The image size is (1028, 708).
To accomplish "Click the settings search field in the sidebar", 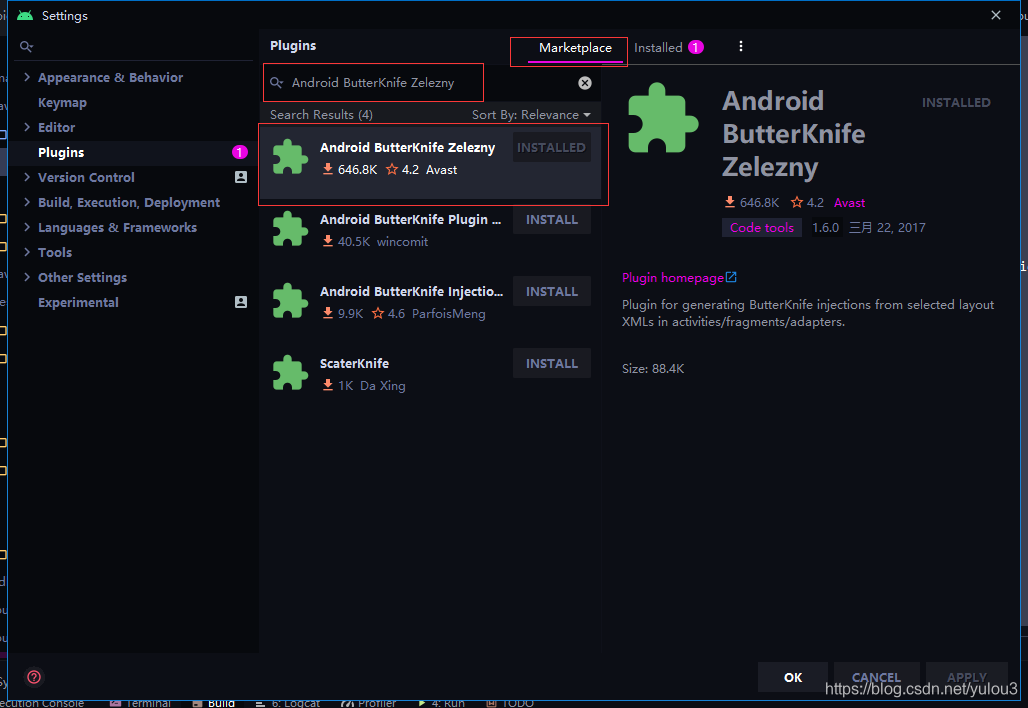I will (x=133, y=47).
